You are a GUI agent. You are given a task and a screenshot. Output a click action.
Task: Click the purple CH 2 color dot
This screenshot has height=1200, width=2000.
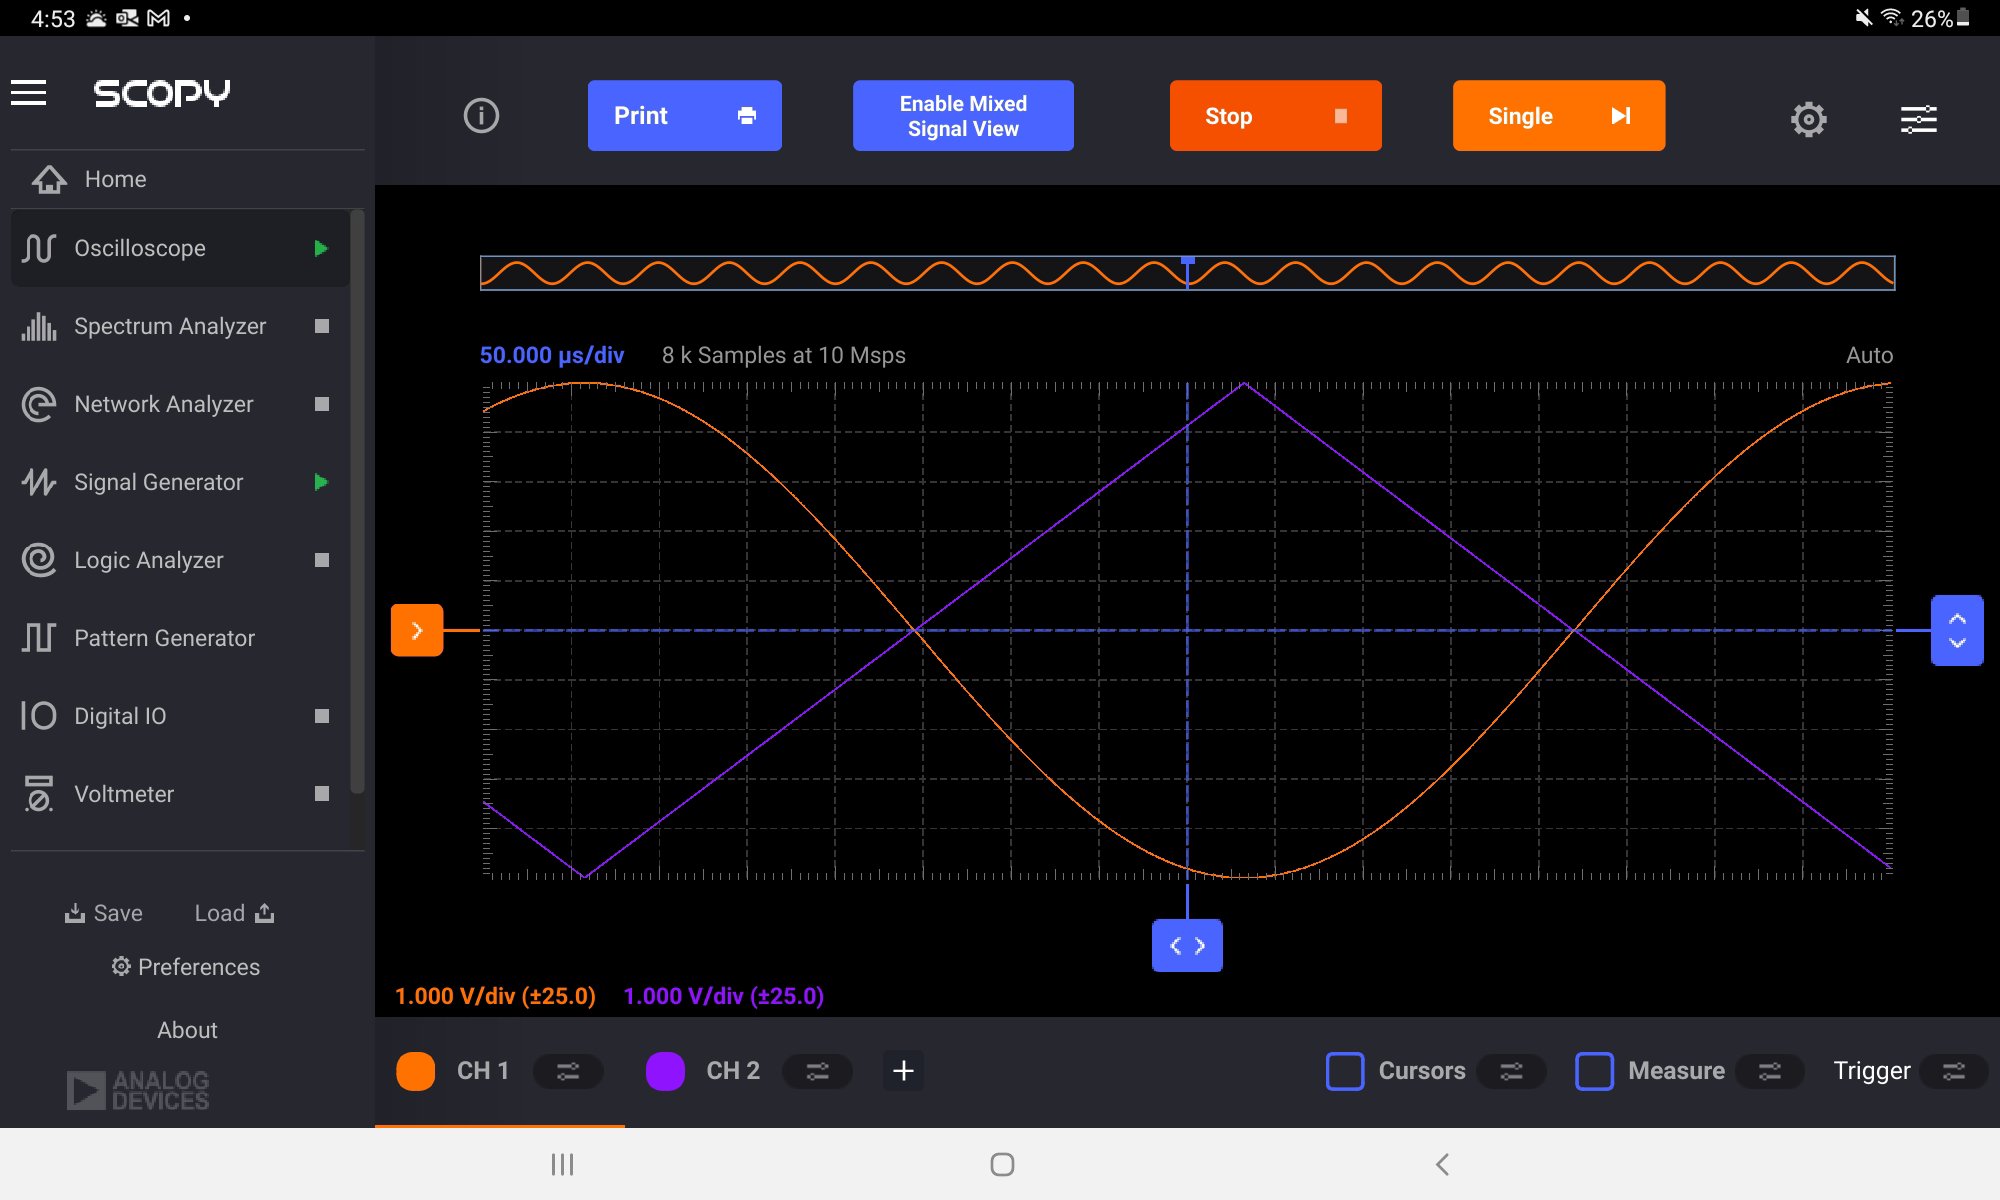click(665, 1070)
